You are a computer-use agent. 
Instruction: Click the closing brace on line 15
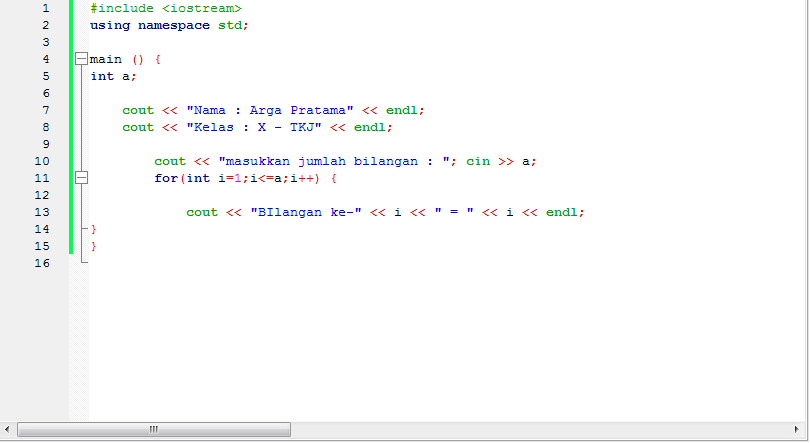pyautogui.click(x=94, y=246)
